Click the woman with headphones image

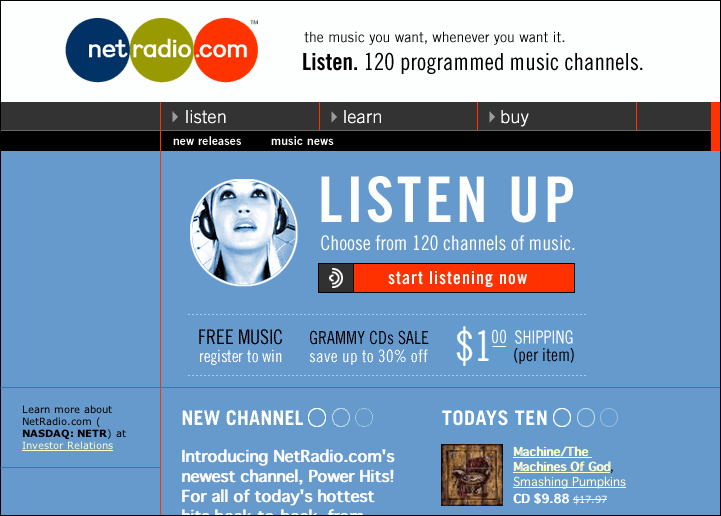coord(244,232)
